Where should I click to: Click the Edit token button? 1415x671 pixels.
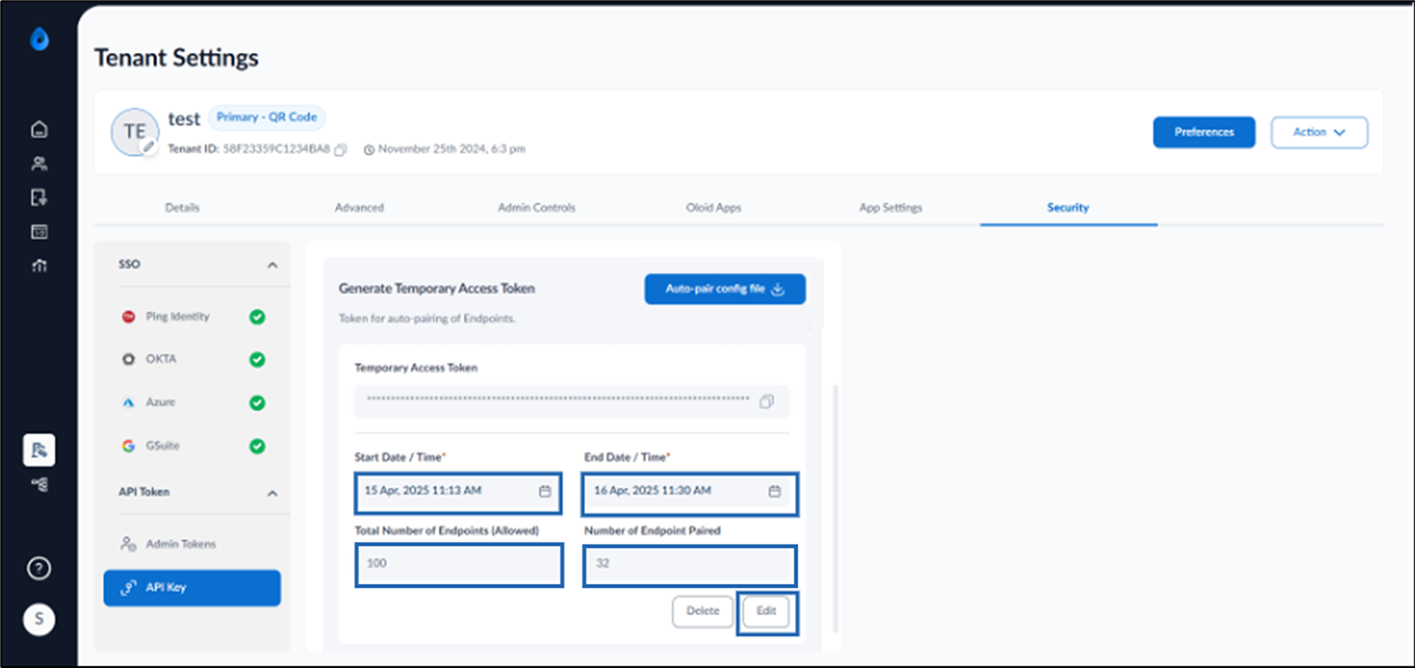[766, 611]
